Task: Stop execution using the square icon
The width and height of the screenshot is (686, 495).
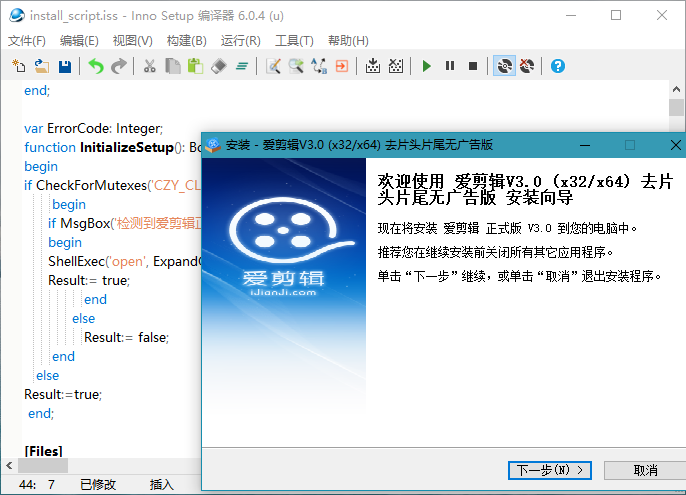Action: pos(473,66)
